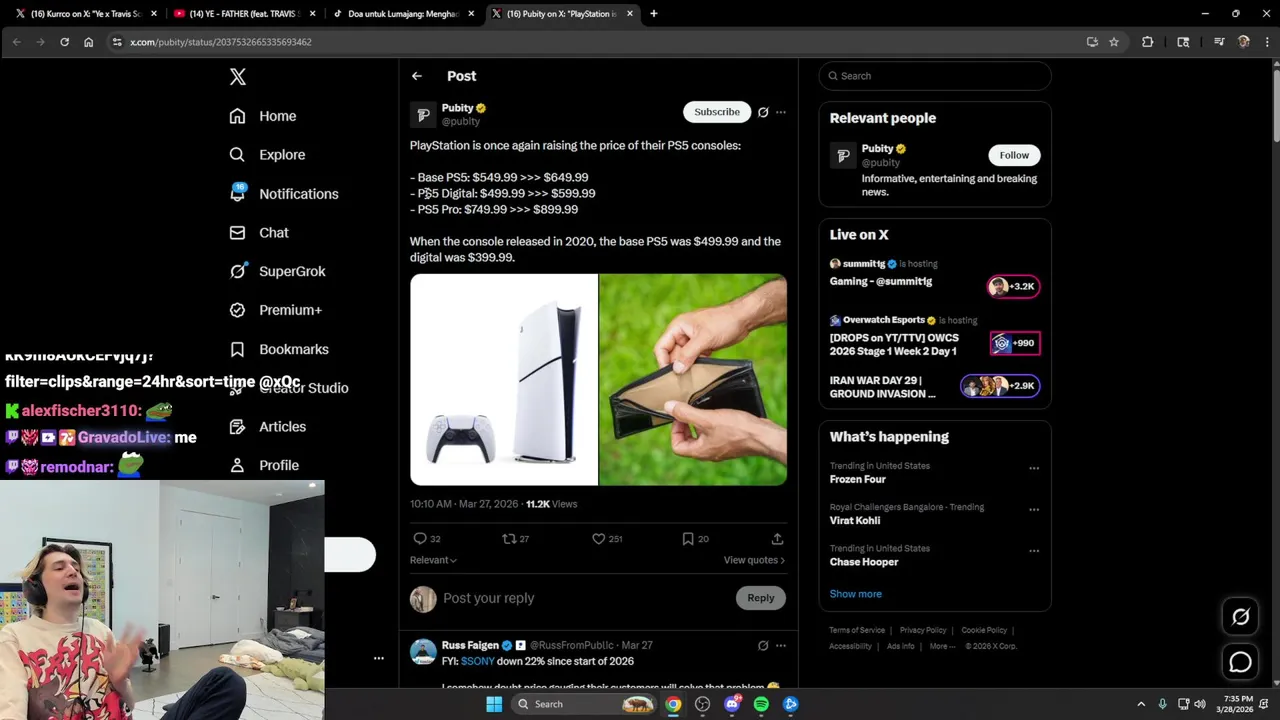
Task: Switch to YE - FATHER YouTube tab
Action: coord(244,14)
